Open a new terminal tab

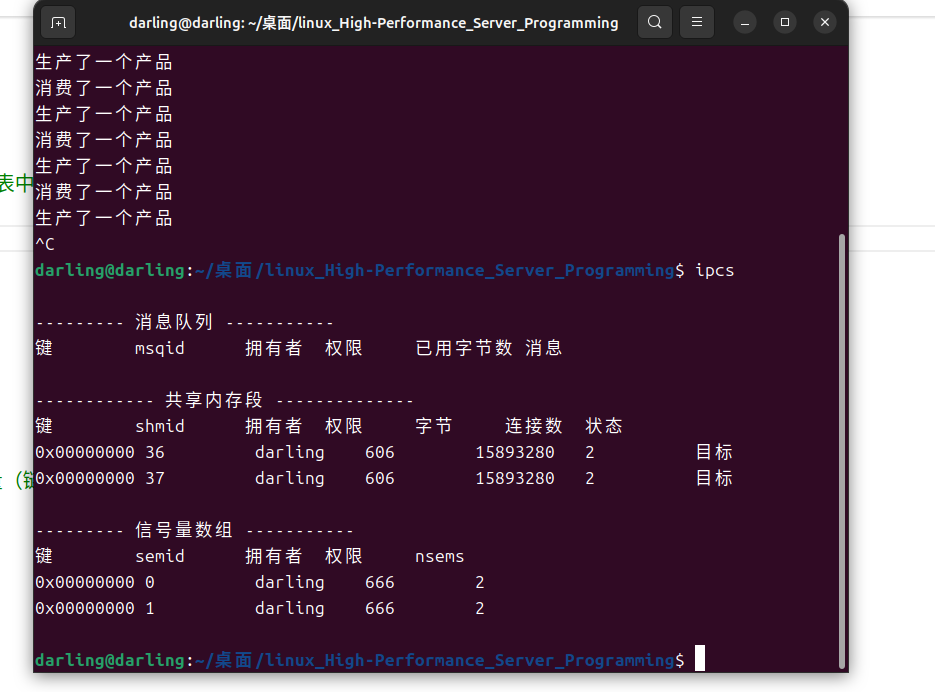click(x=58, y=23)
